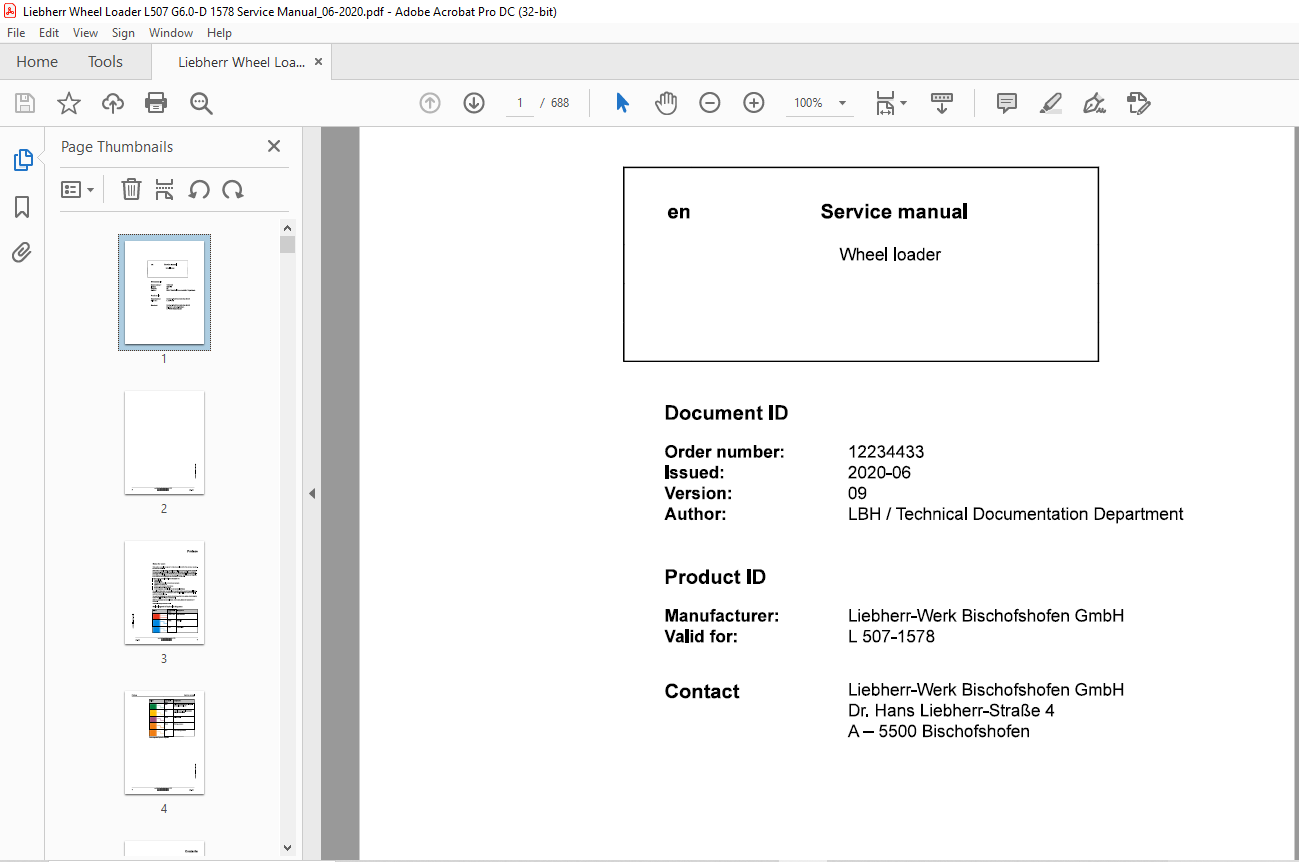1299x862 pixels.
Task: Add a comment sticky note
Action: [1007, 103]
